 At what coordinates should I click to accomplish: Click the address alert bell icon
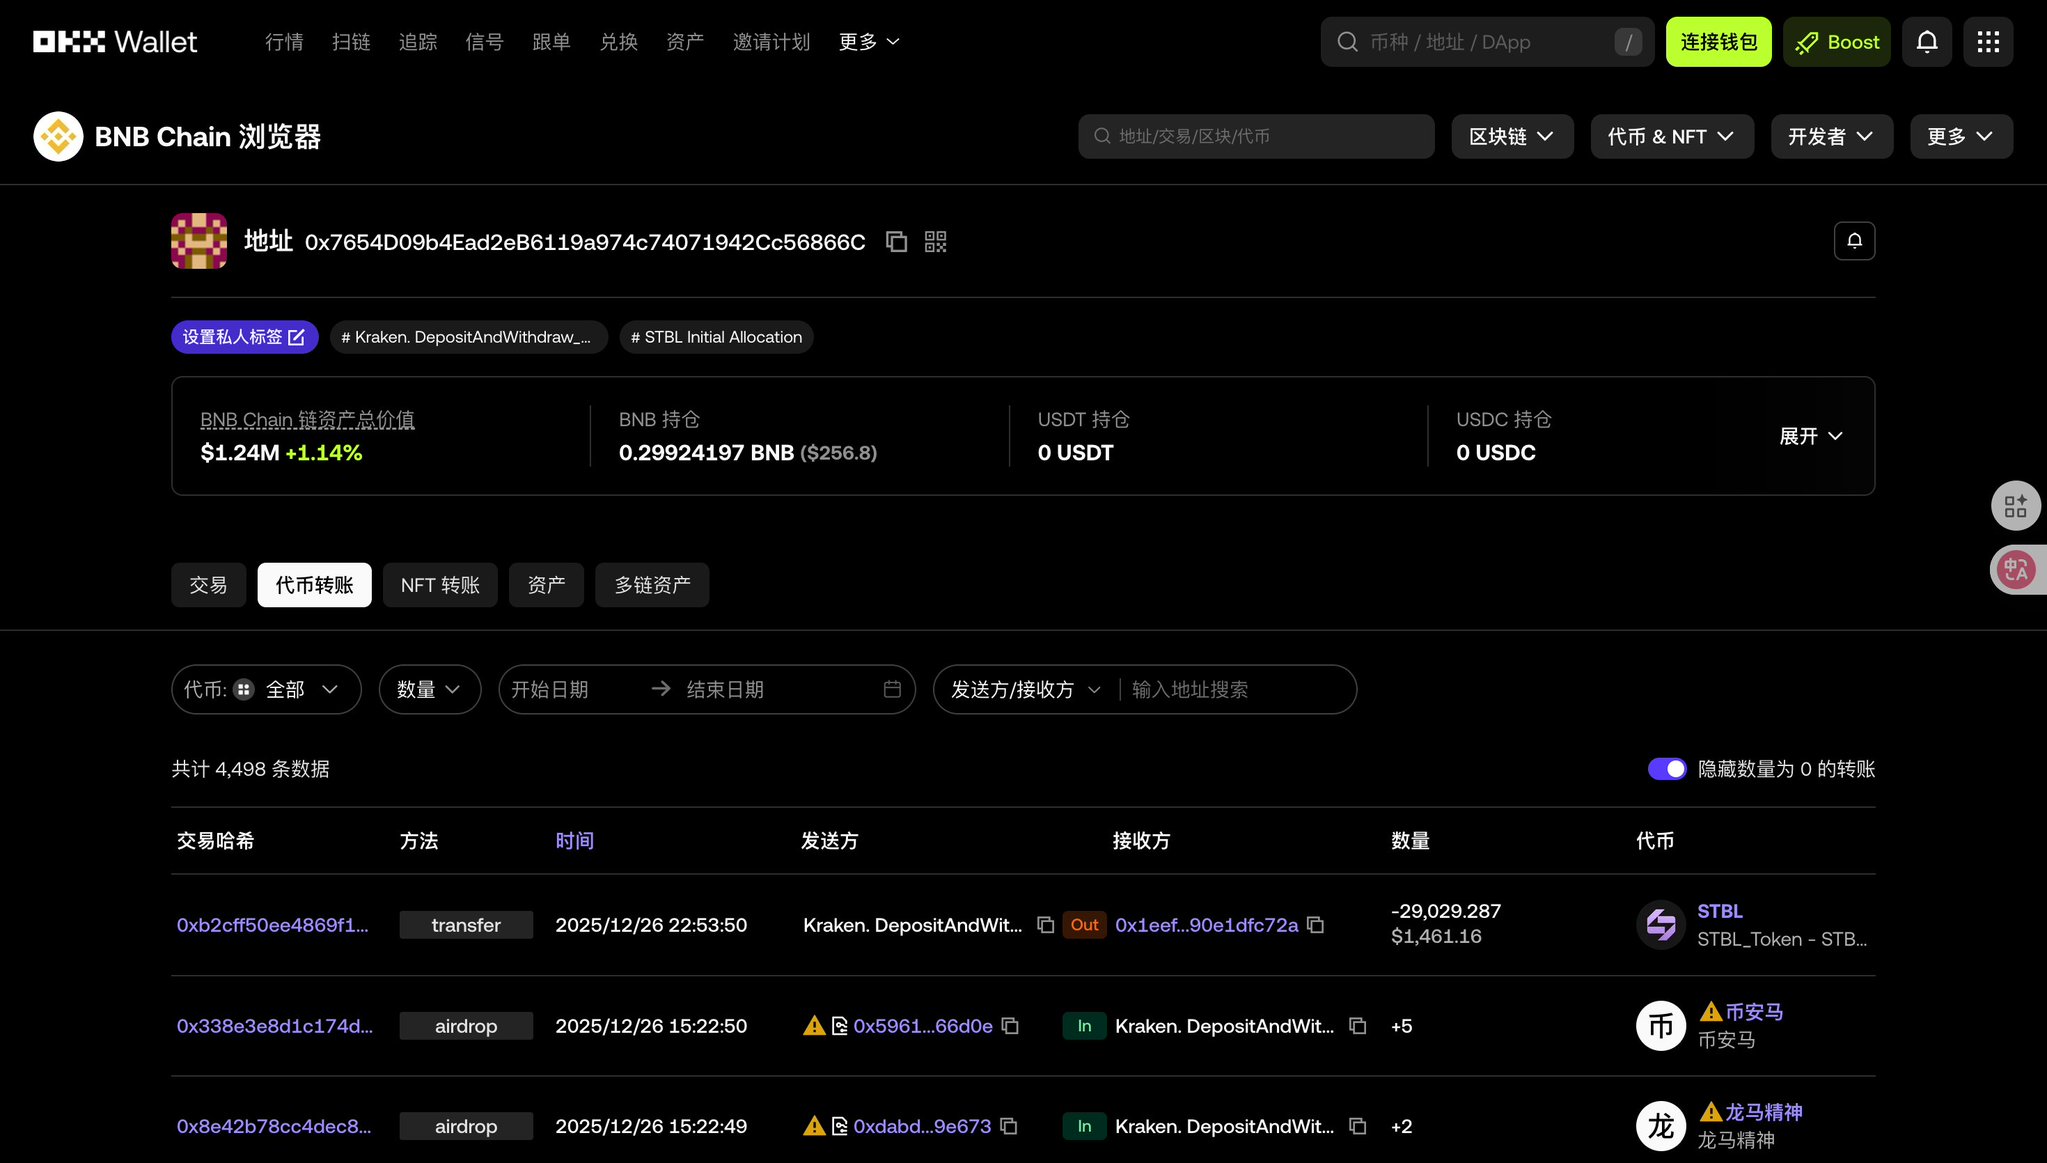tap(1854, 241)
